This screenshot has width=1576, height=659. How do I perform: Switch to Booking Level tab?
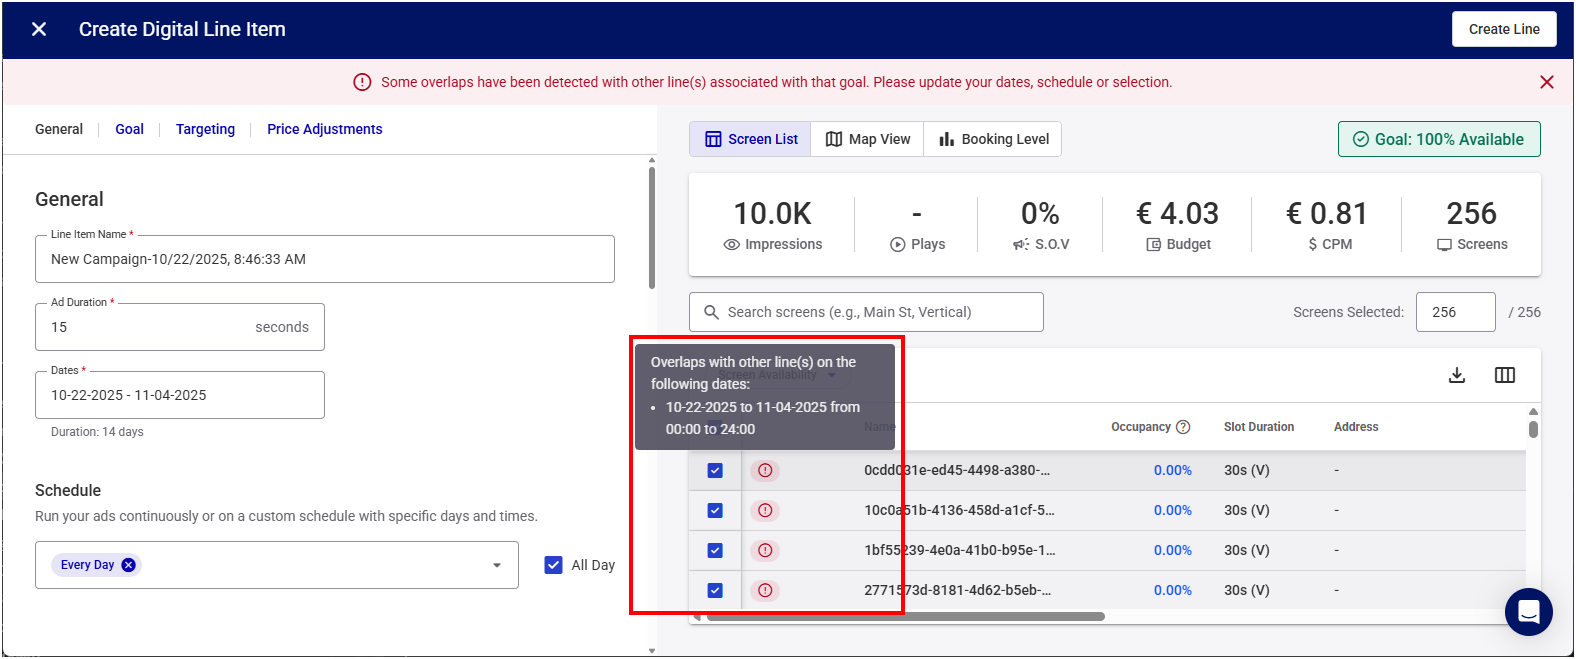click(x=993, y=139)
